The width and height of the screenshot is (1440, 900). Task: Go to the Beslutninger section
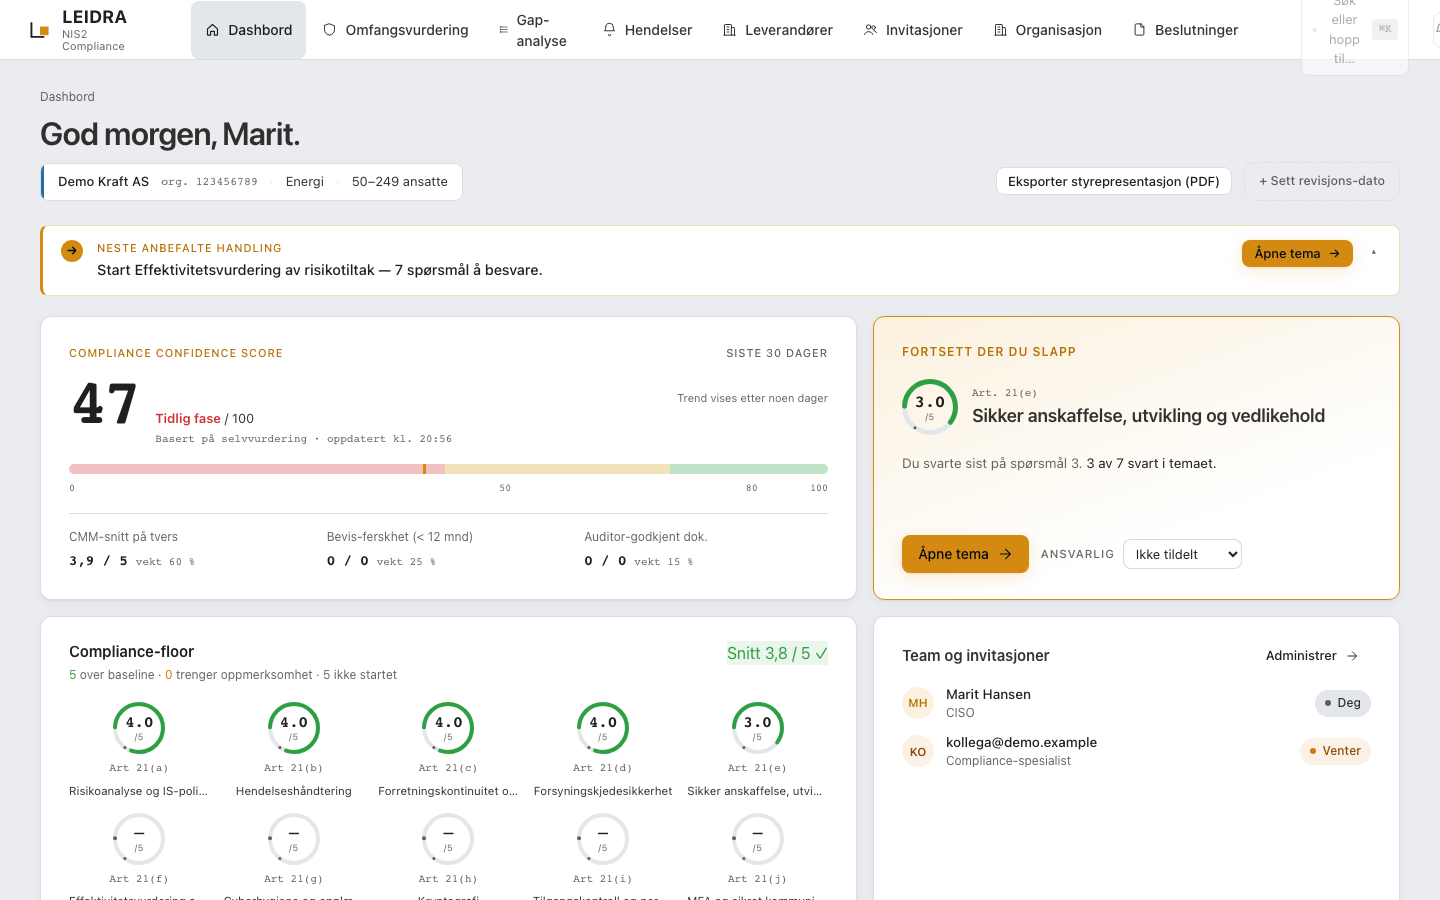point(1185,30)
